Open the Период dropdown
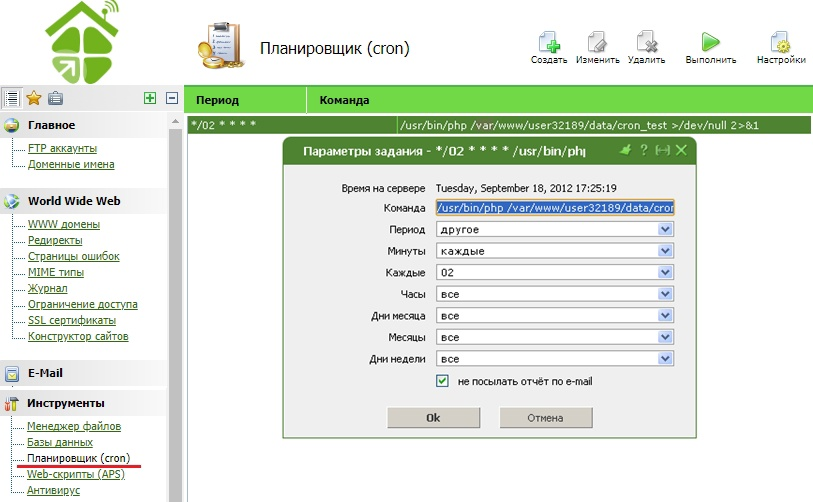Screen dimensions: 813x502 coord(665,230)
